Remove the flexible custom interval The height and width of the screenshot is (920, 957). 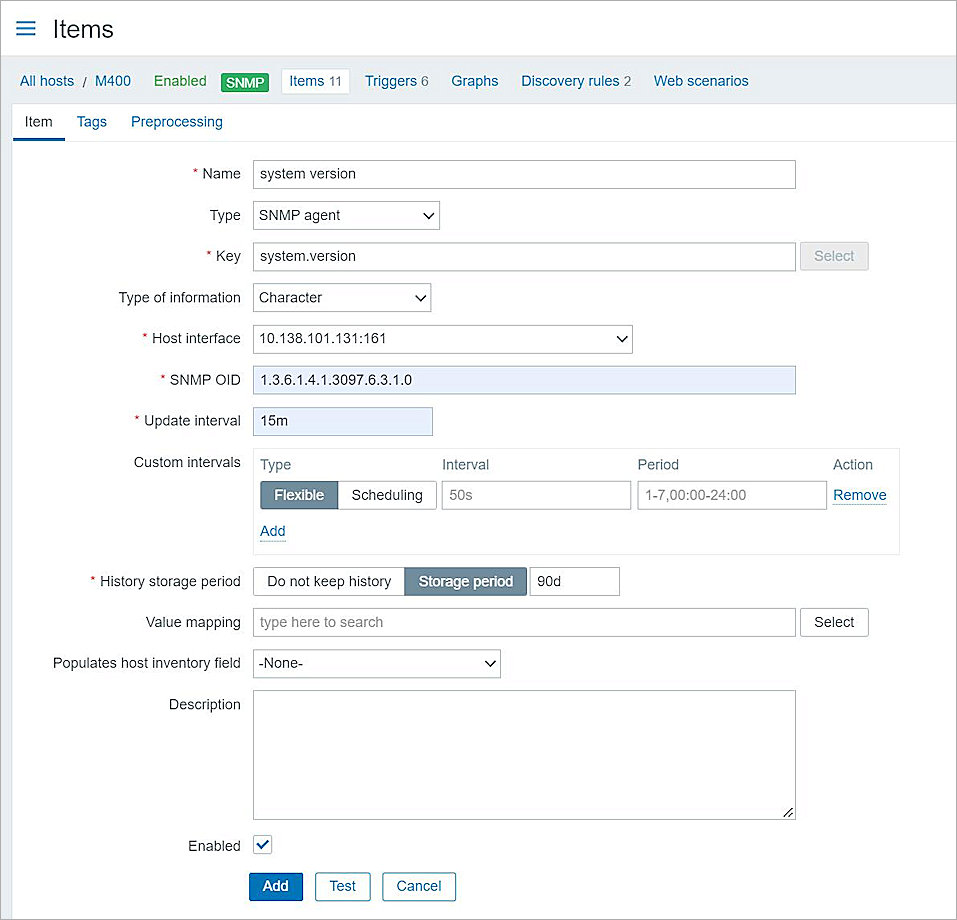[x=859, y=495]
